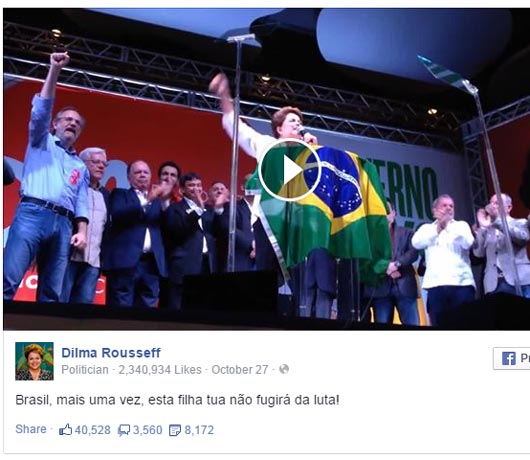The width and height of the screenshot is (530, 460).
Task: Click the truncated 'Pr' text on Facebook button
Action: (x=525, y=358)
